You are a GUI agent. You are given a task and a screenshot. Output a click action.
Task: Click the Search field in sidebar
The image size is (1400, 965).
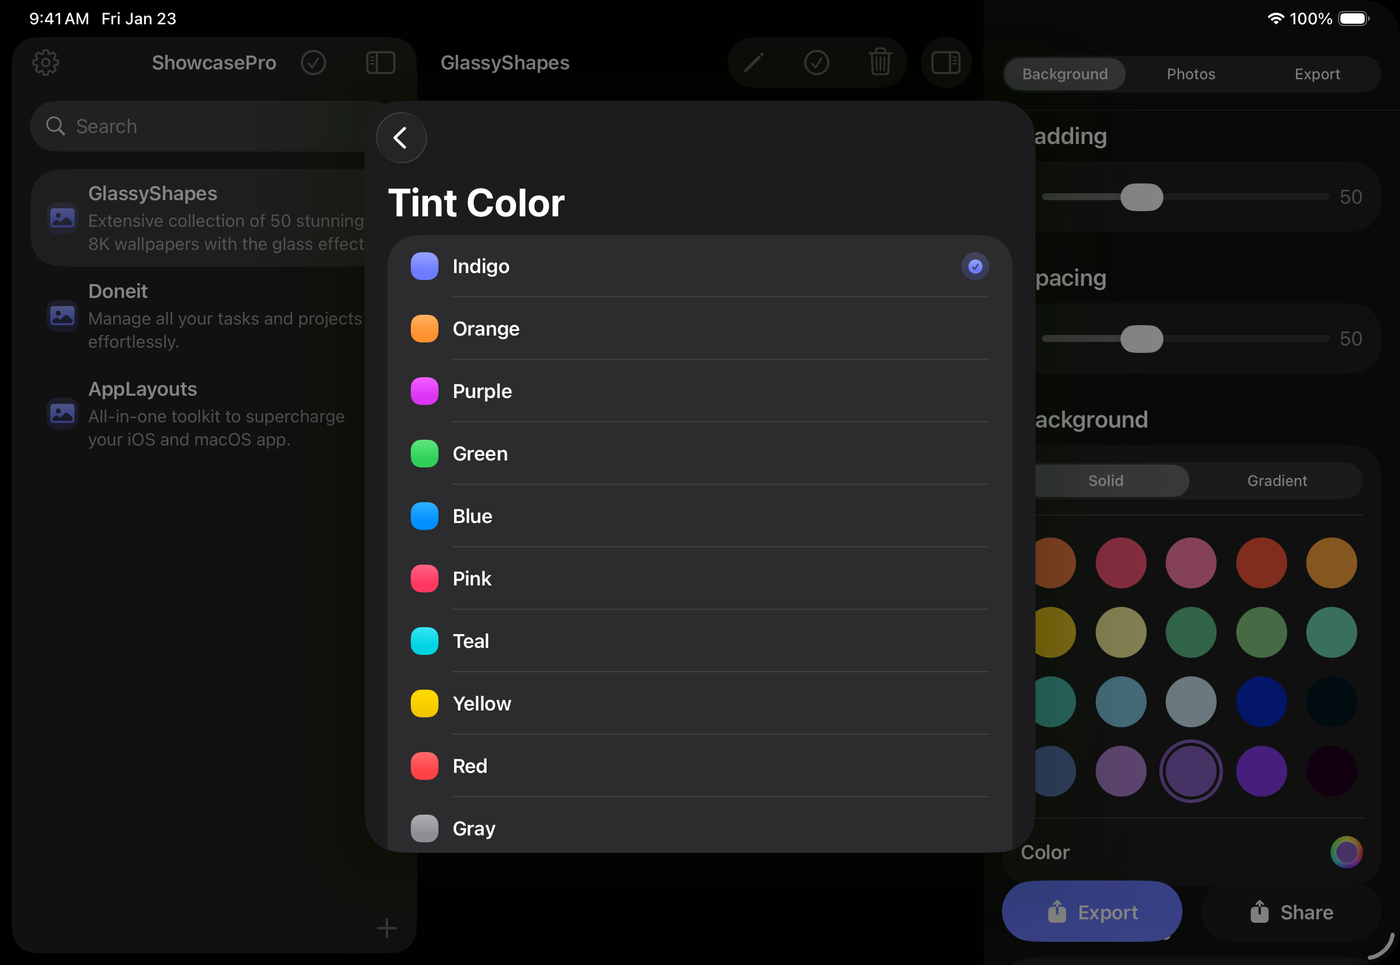[x=200, y=127]
